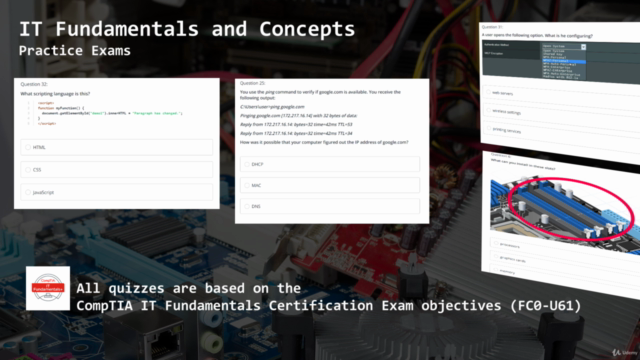The image size is (640, 360).
Task: Click 'What scripting language is this?' text
Action: tap(55, 94)
